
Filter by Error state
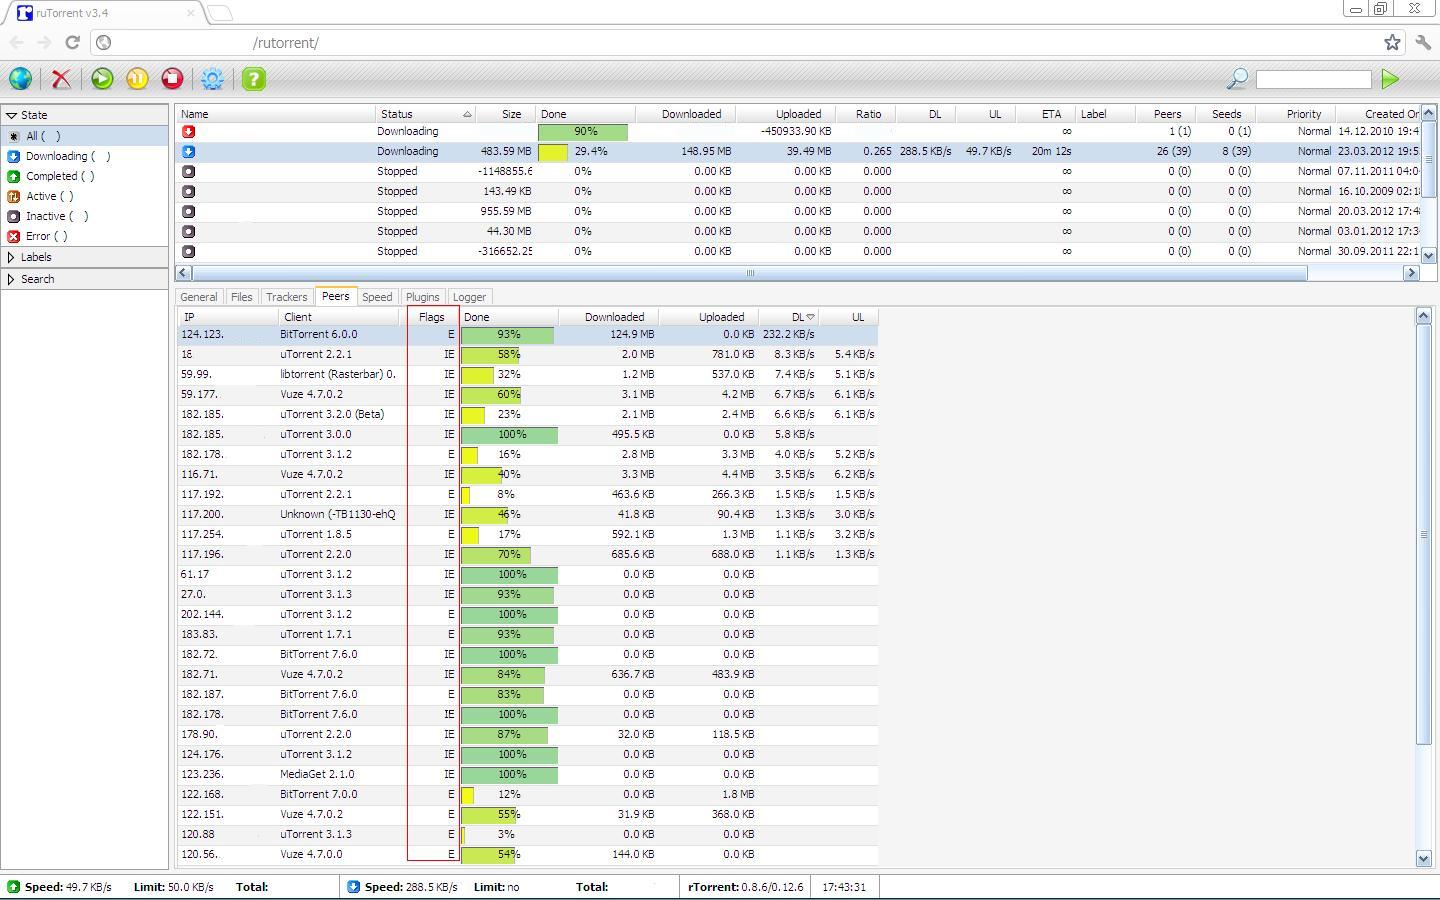pos(85,236)
